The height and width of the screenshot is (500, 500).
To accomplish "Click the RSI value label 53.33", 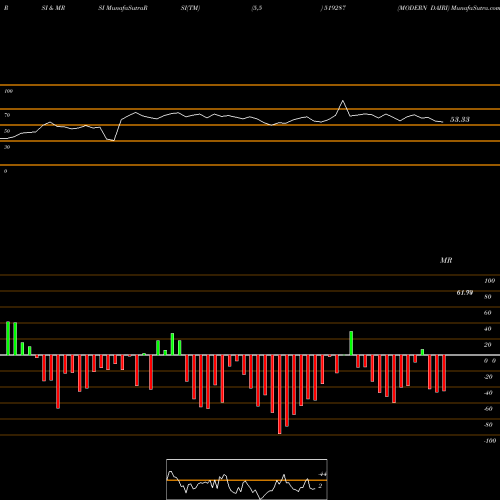I will tap(460, 120).
